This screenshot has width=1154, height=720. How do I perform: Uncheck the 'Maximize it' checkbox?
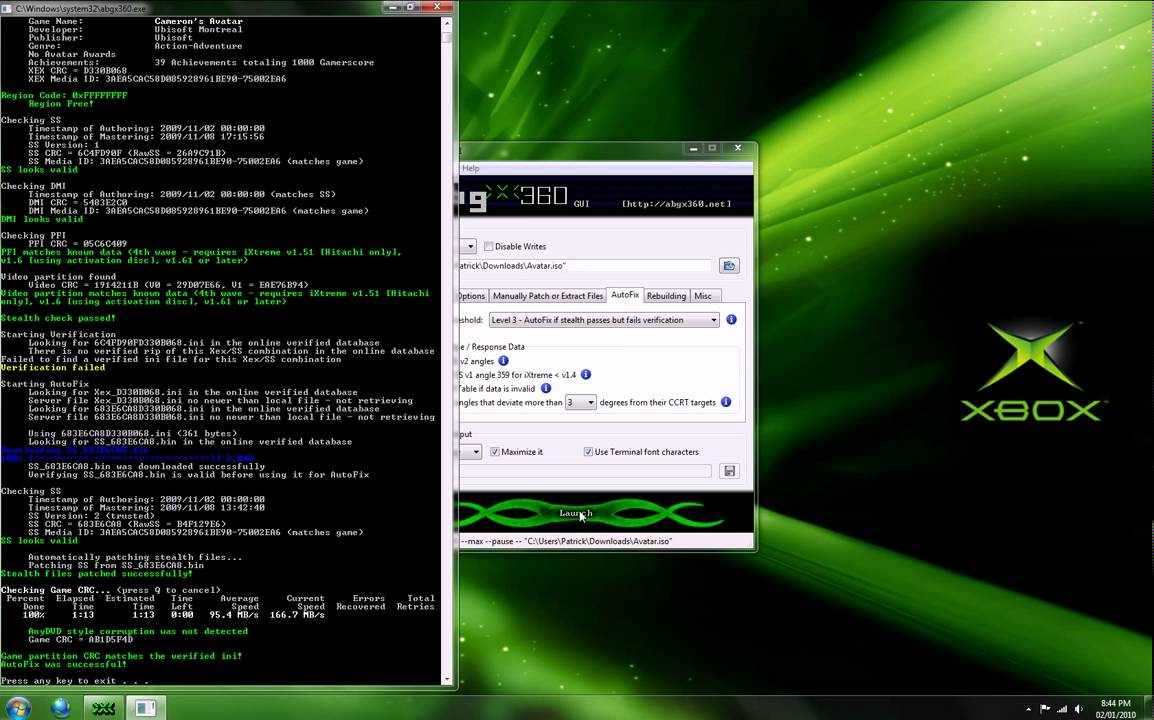(x=495, y=451)
